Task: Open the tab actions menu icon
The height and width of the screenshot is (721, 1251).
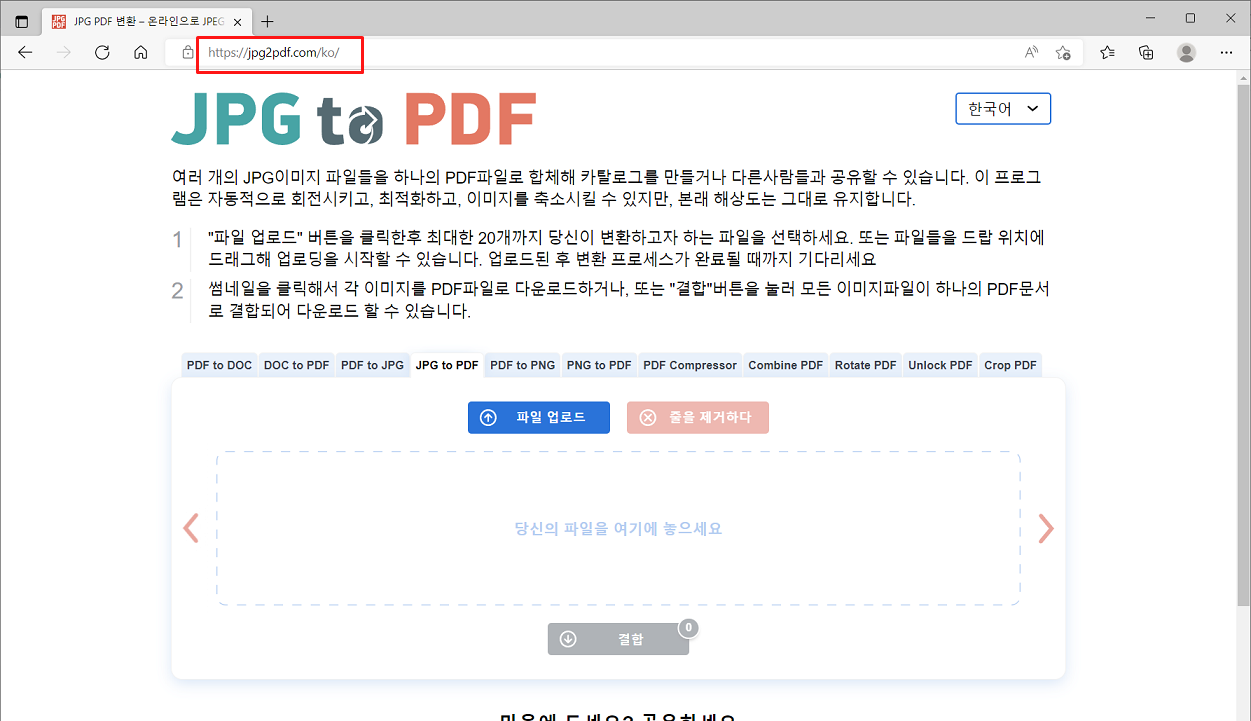Action: pyautogui.click(x=22, y=21)
